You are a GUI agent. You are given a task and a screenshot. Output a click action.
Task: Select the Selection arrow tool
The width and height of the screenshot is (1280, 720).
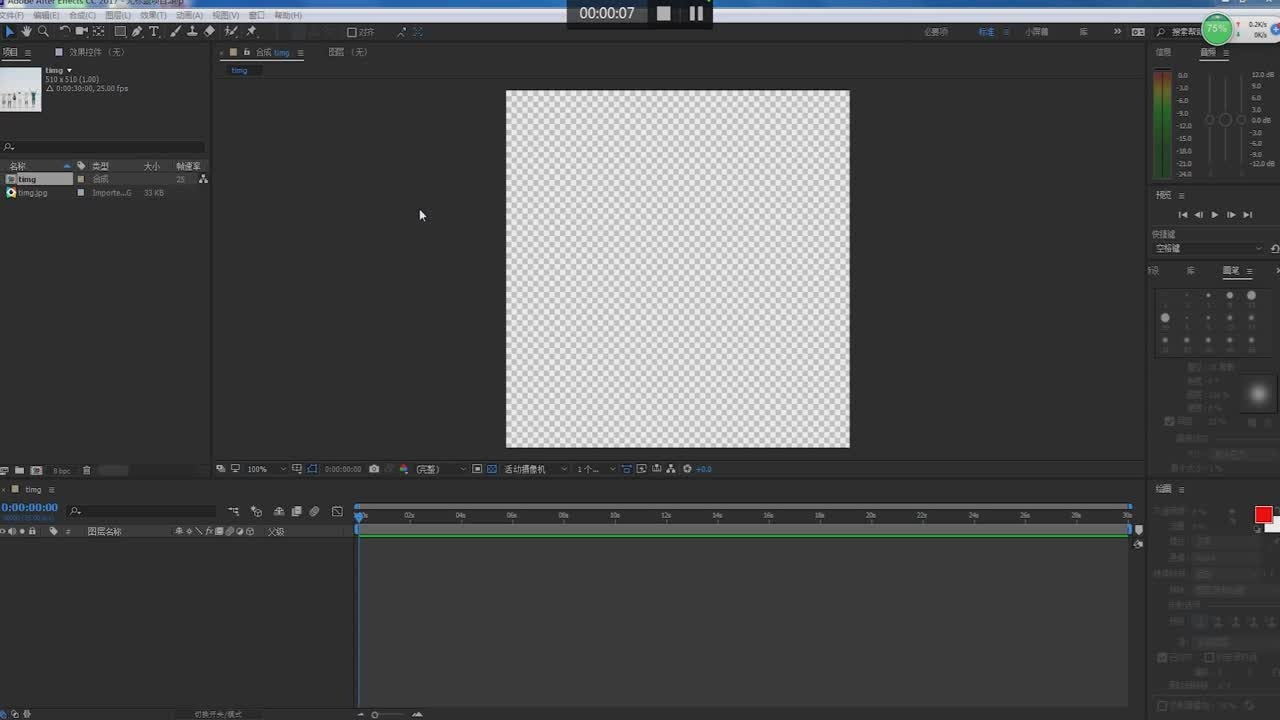10,32
